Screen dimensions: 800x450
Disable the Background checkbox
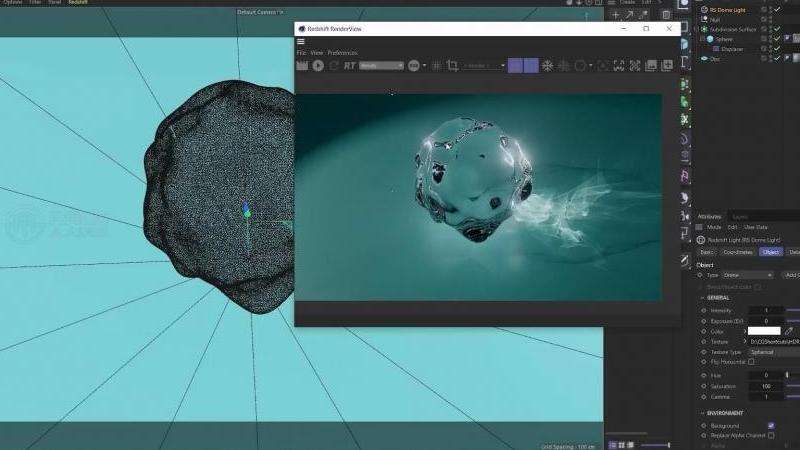(771, 426)
